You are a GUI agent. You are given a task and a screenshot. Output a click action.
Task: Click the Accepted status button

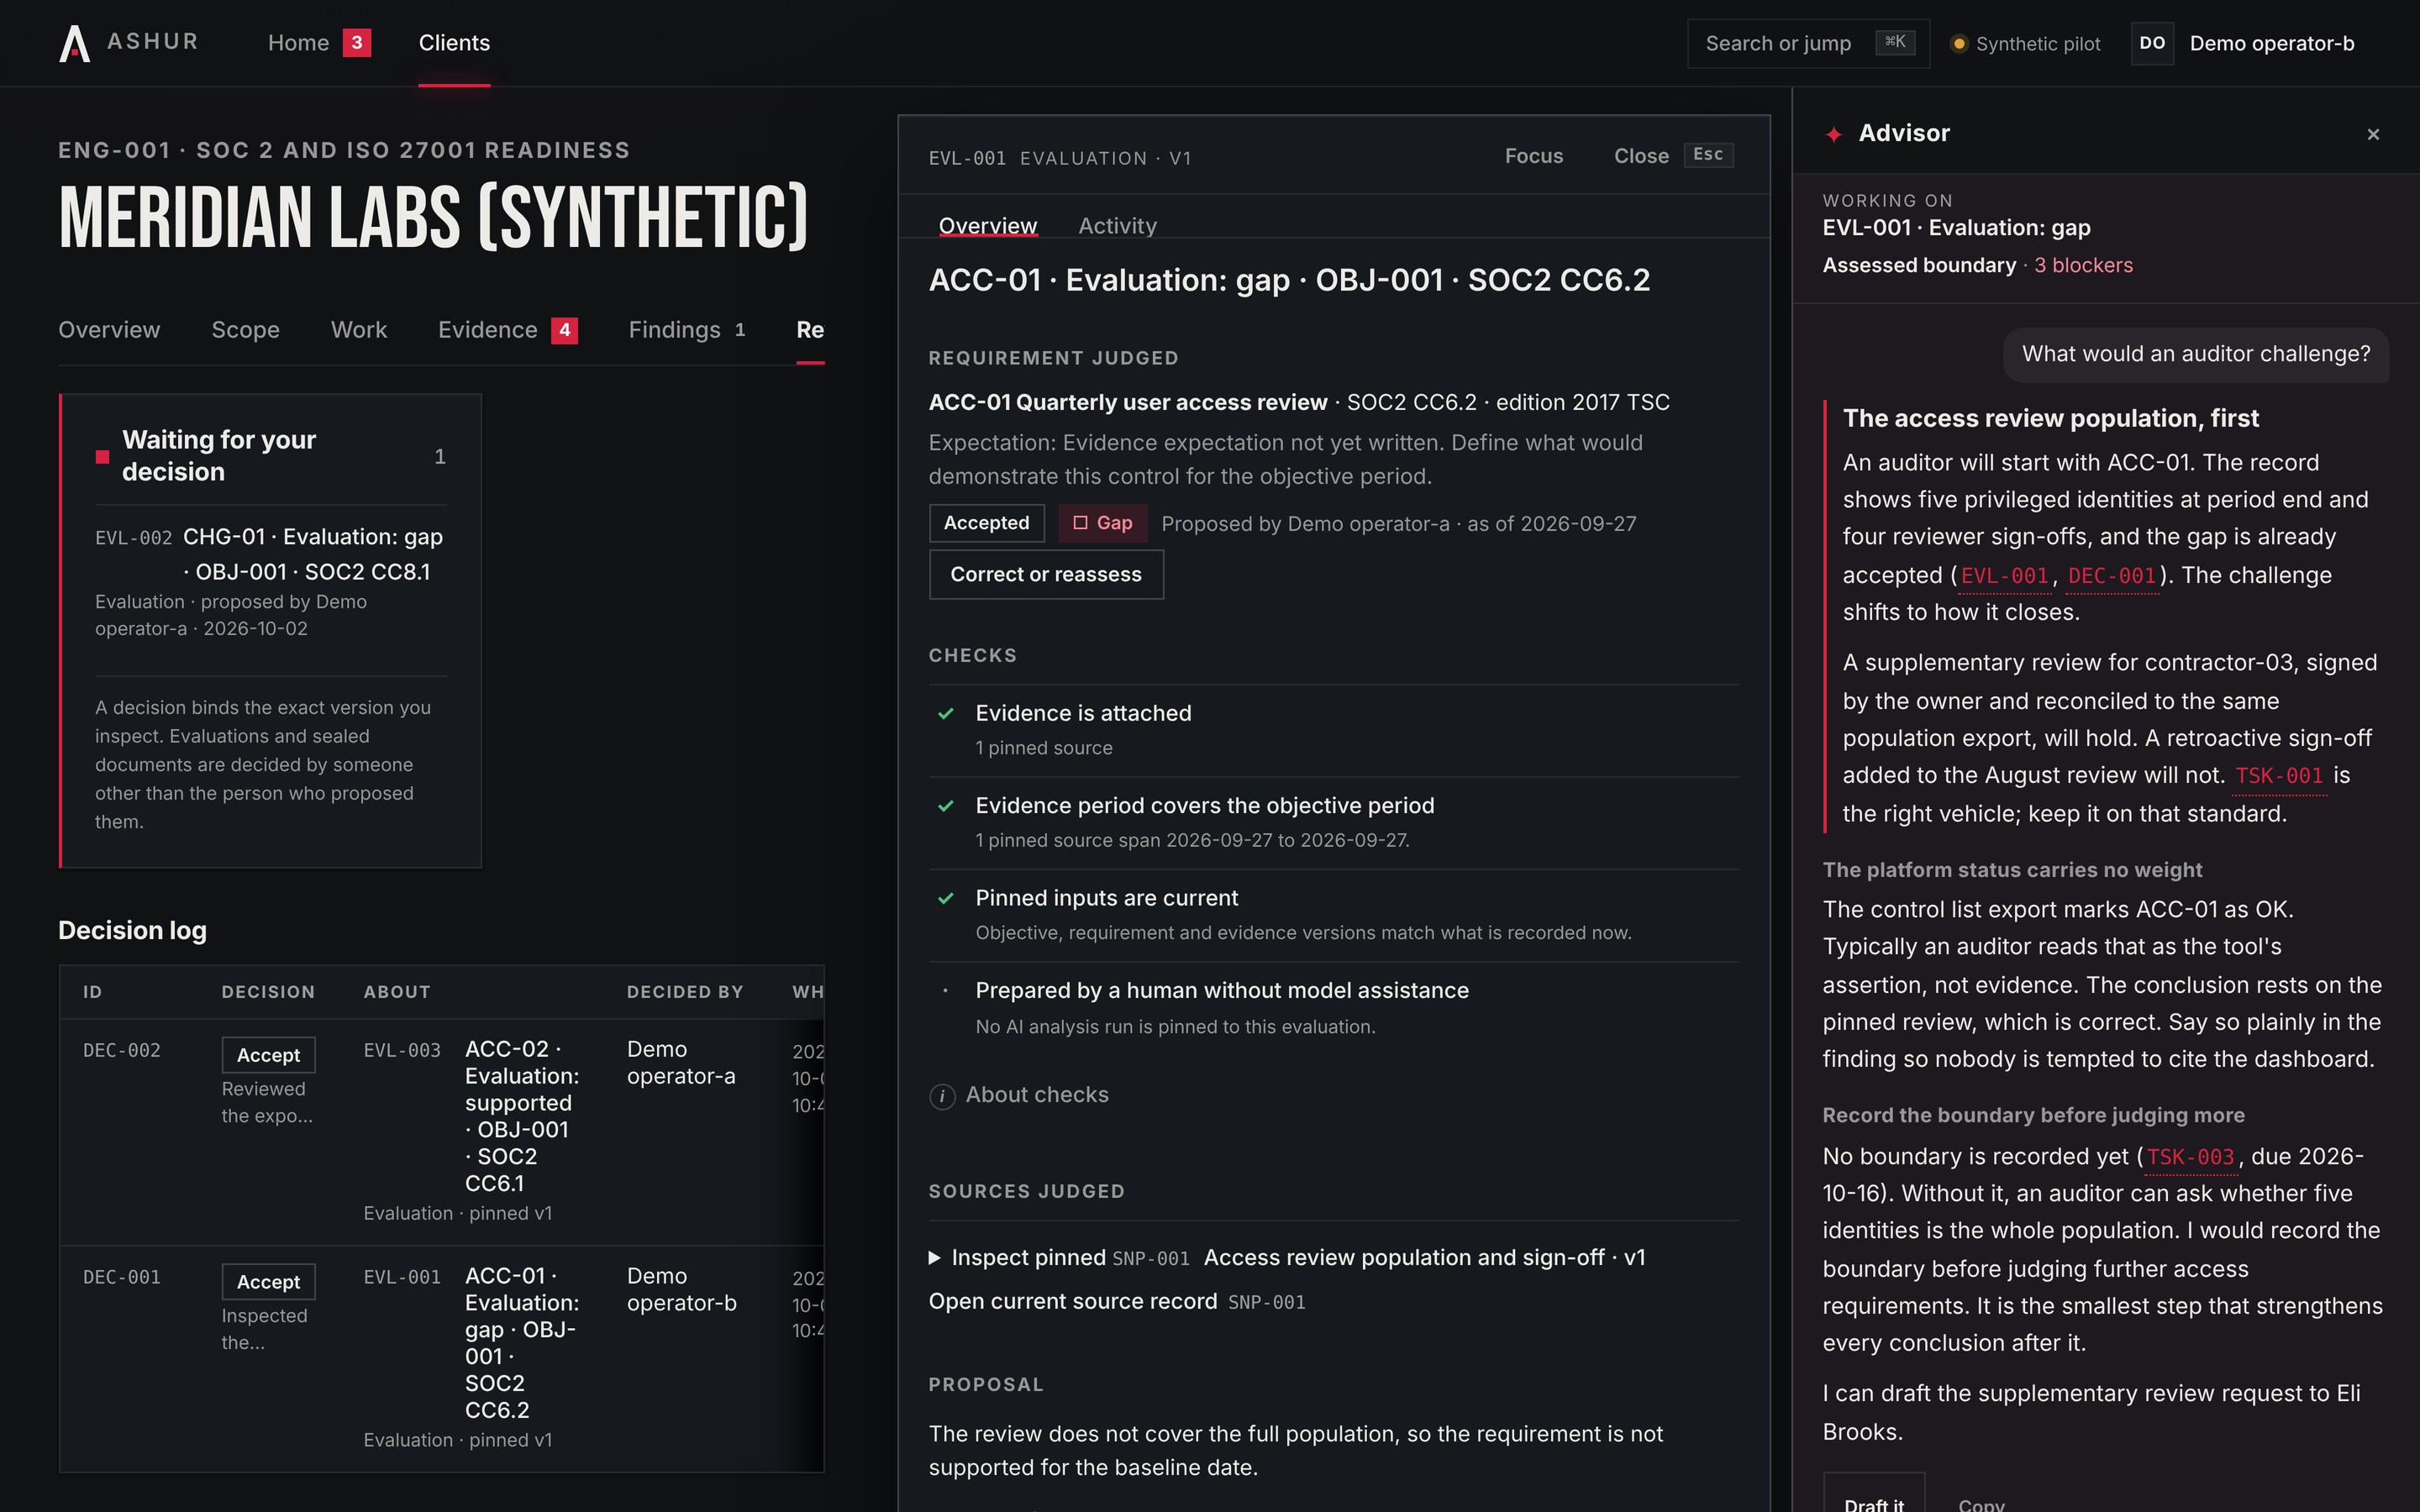987,523
